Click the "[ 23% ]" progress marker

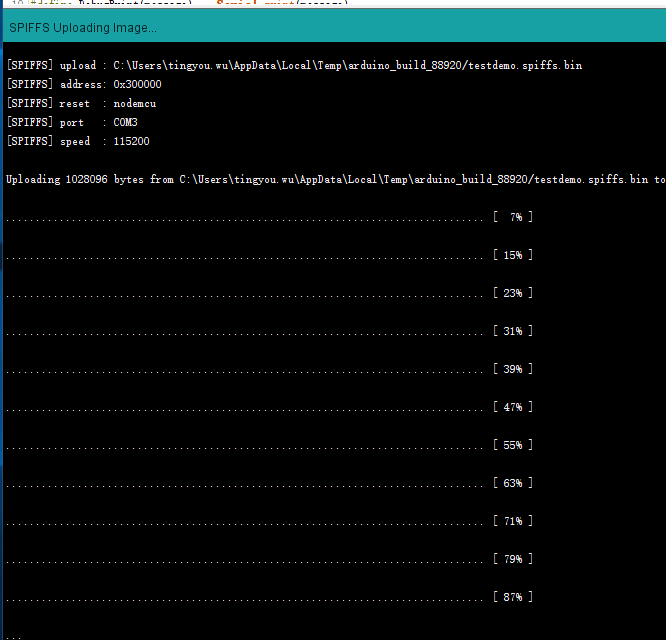[x=513, y=293]
